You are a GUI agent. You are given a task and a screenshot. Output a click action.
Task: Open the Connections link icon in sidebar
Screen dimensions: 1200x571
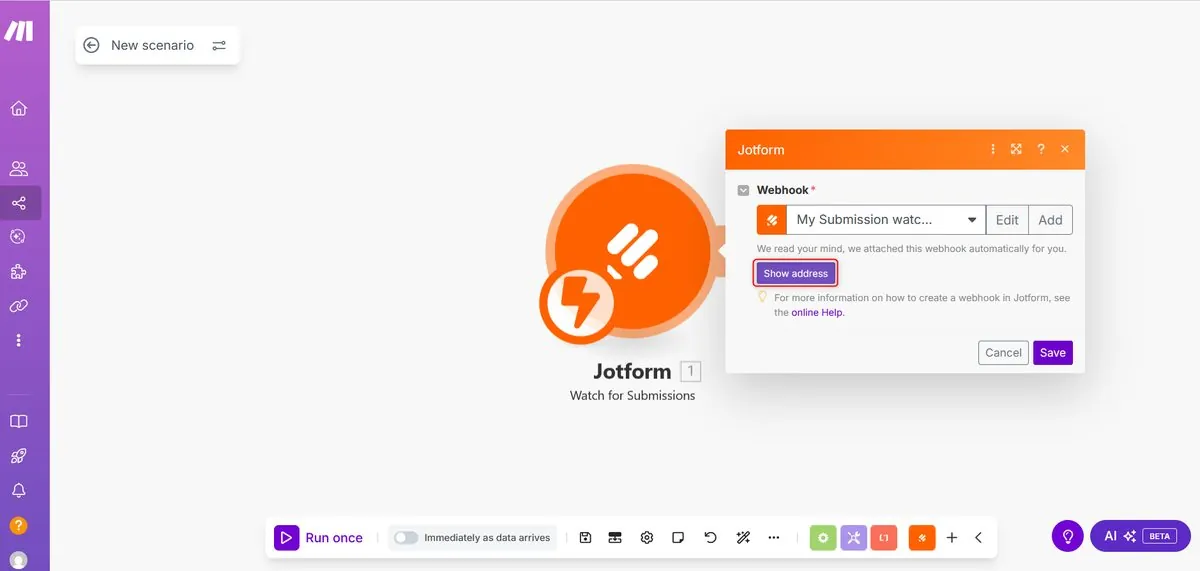click(x=18, y=306)
